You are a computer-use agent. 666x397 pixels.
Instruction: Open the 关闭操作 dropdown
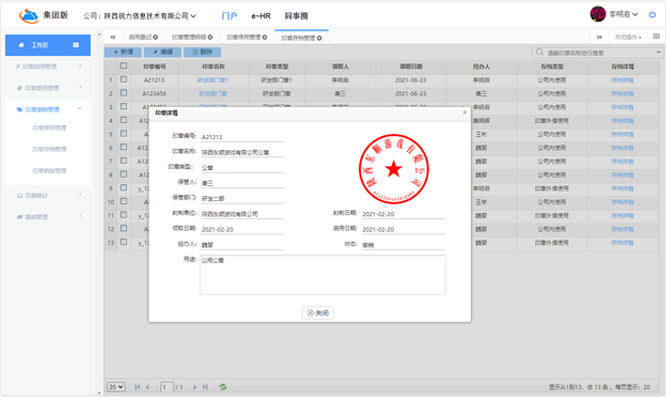click(628, 37)
